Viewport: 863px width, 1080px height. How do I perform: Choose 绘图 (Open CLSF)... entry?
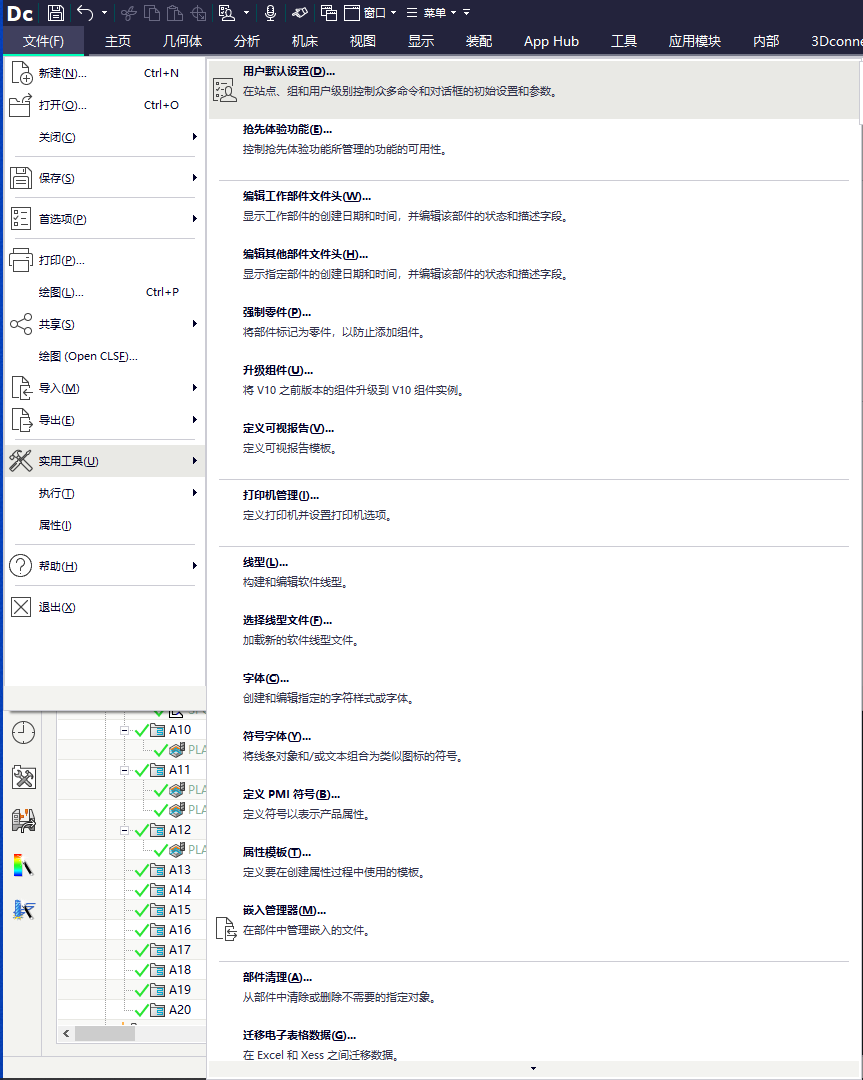coord(104,356)
